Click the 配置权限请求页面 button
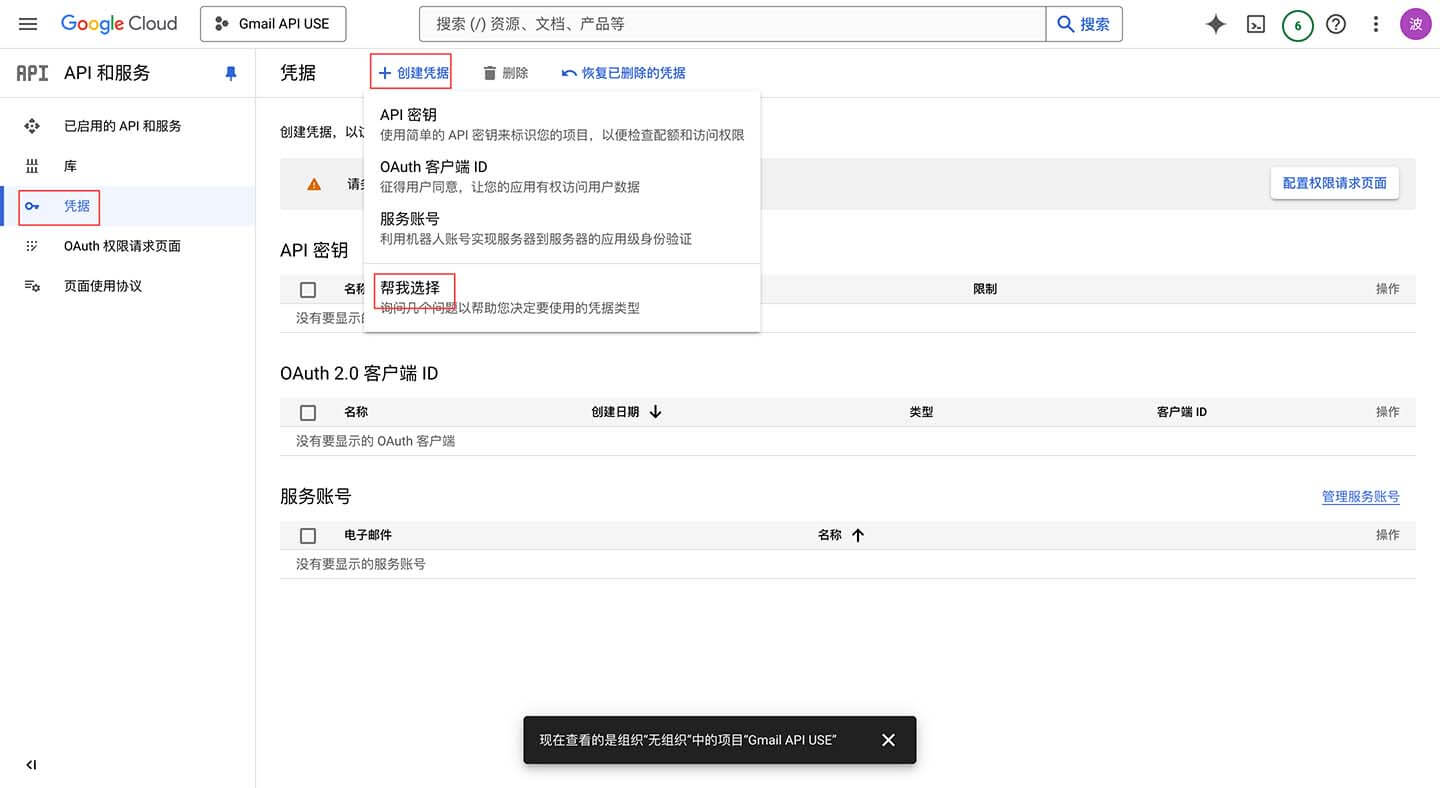This screenshot has height=788, width=1440. tap(1335, 183)
